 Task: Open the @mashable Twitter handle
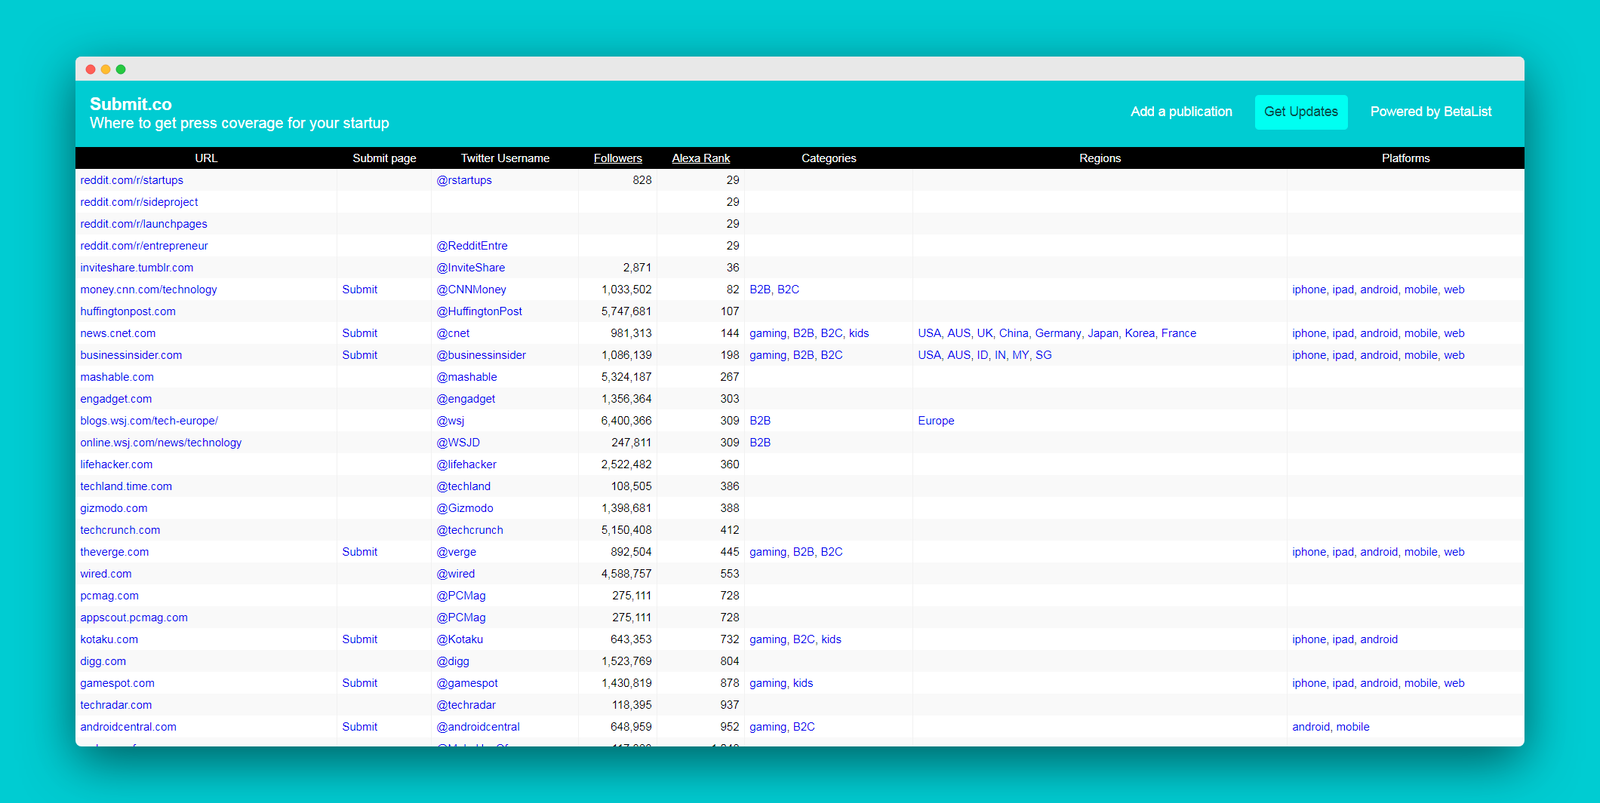pyautogui.click(x=467, y=377)
